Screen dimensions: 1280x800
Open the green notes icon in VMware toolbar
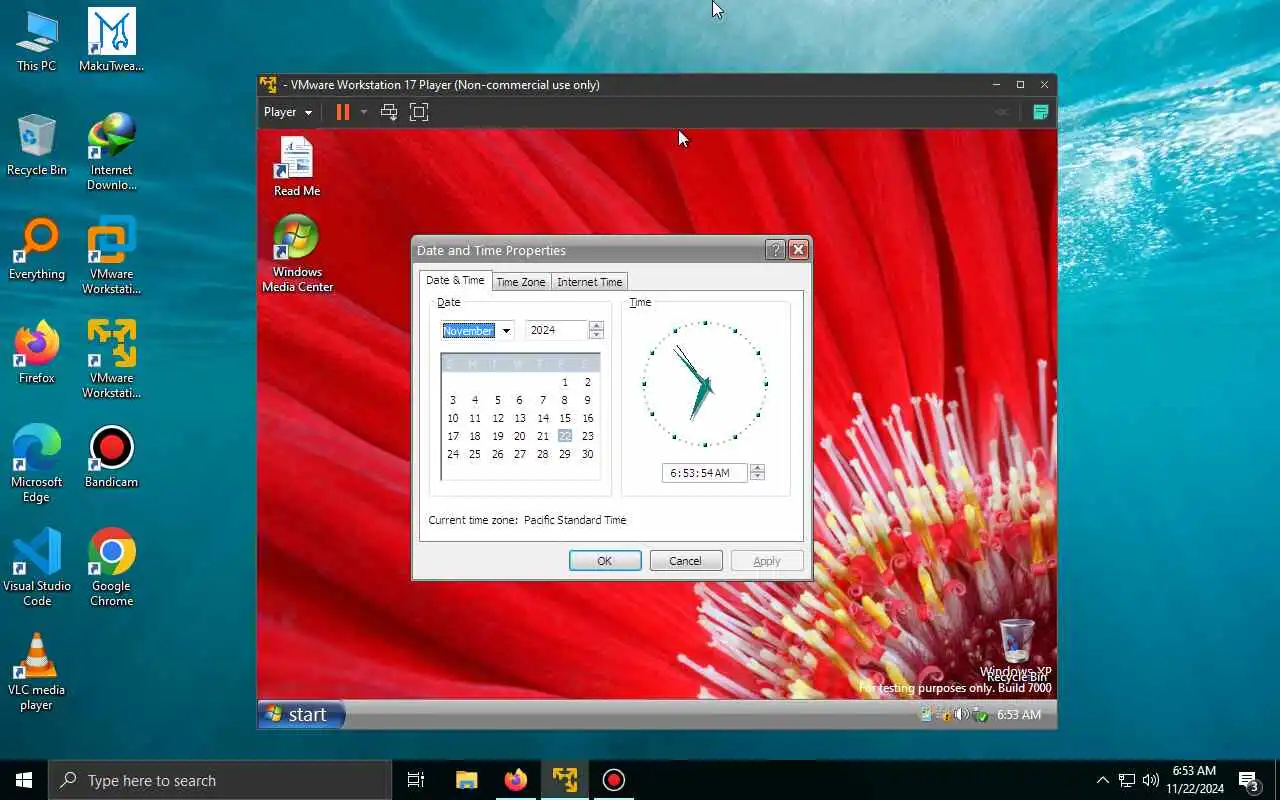[1040, 112]
